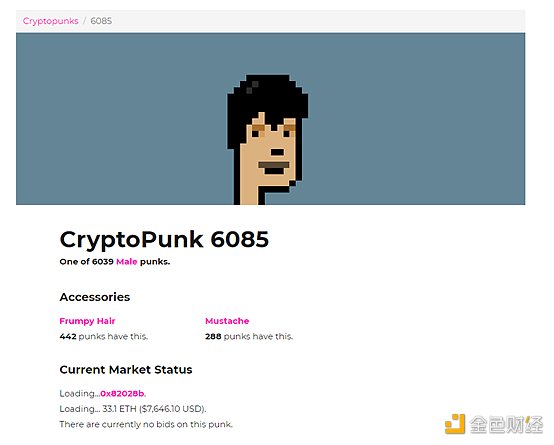
Task: Click the CryptoPunk 6085 title heading
Action: [164, 239]
